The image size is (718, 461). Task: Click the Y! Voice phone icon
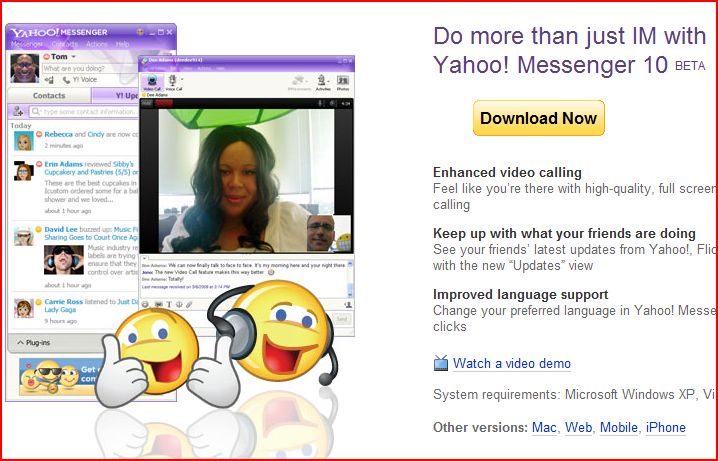[x=66, y=80]
